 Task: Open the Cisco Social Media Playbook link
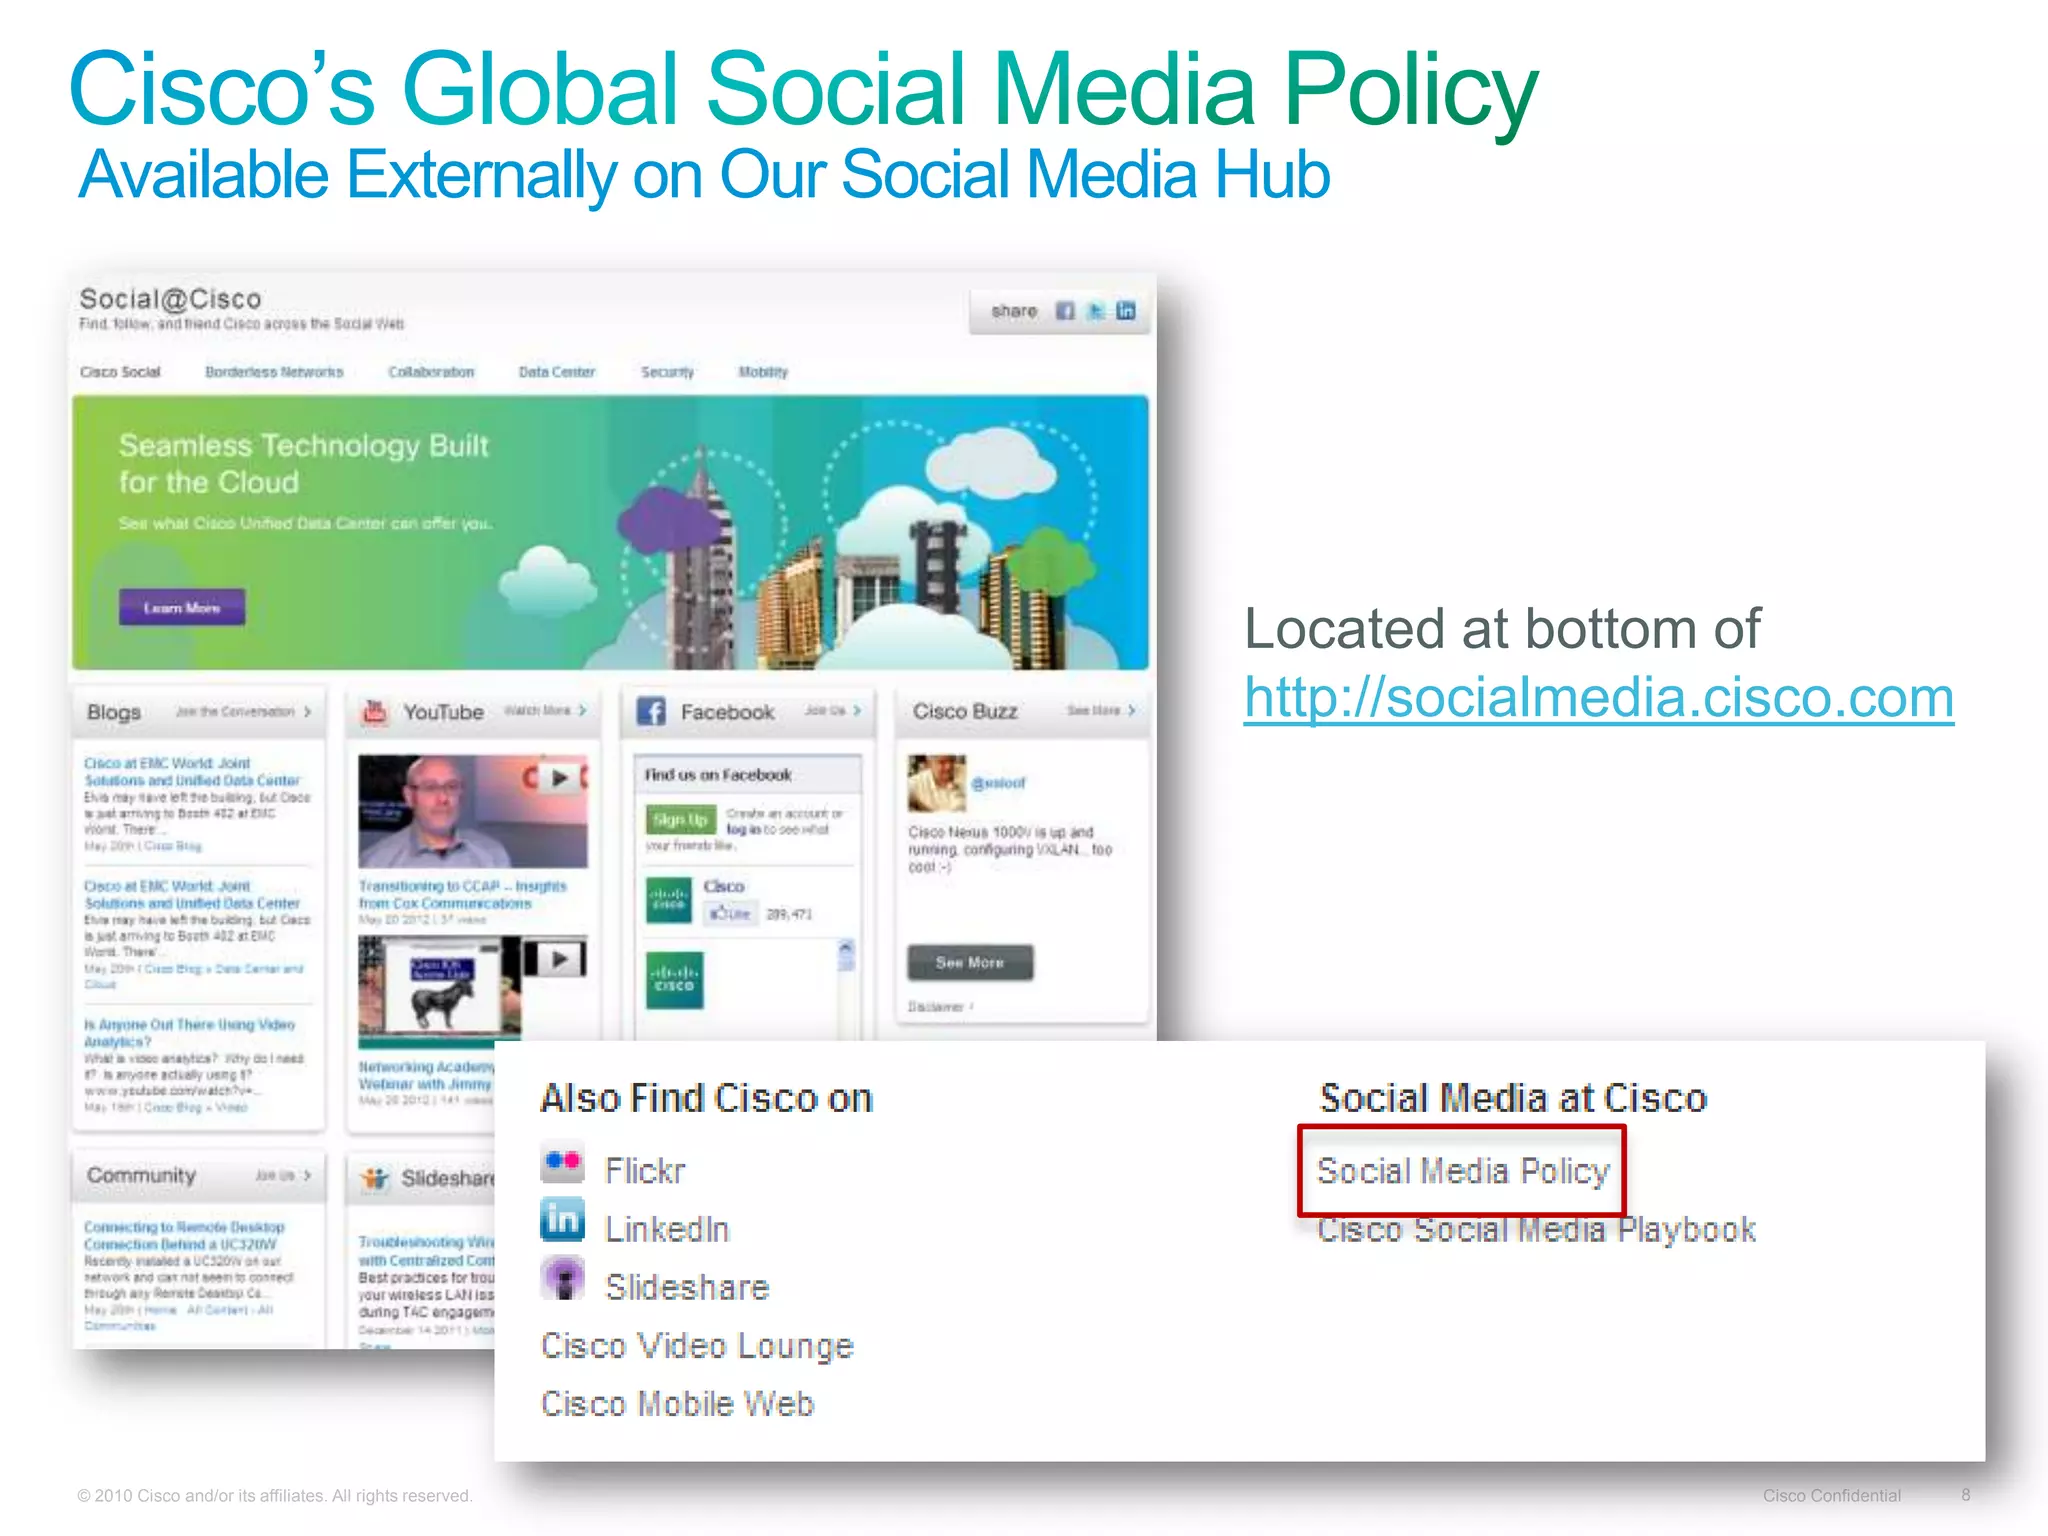[1536, 1229]
